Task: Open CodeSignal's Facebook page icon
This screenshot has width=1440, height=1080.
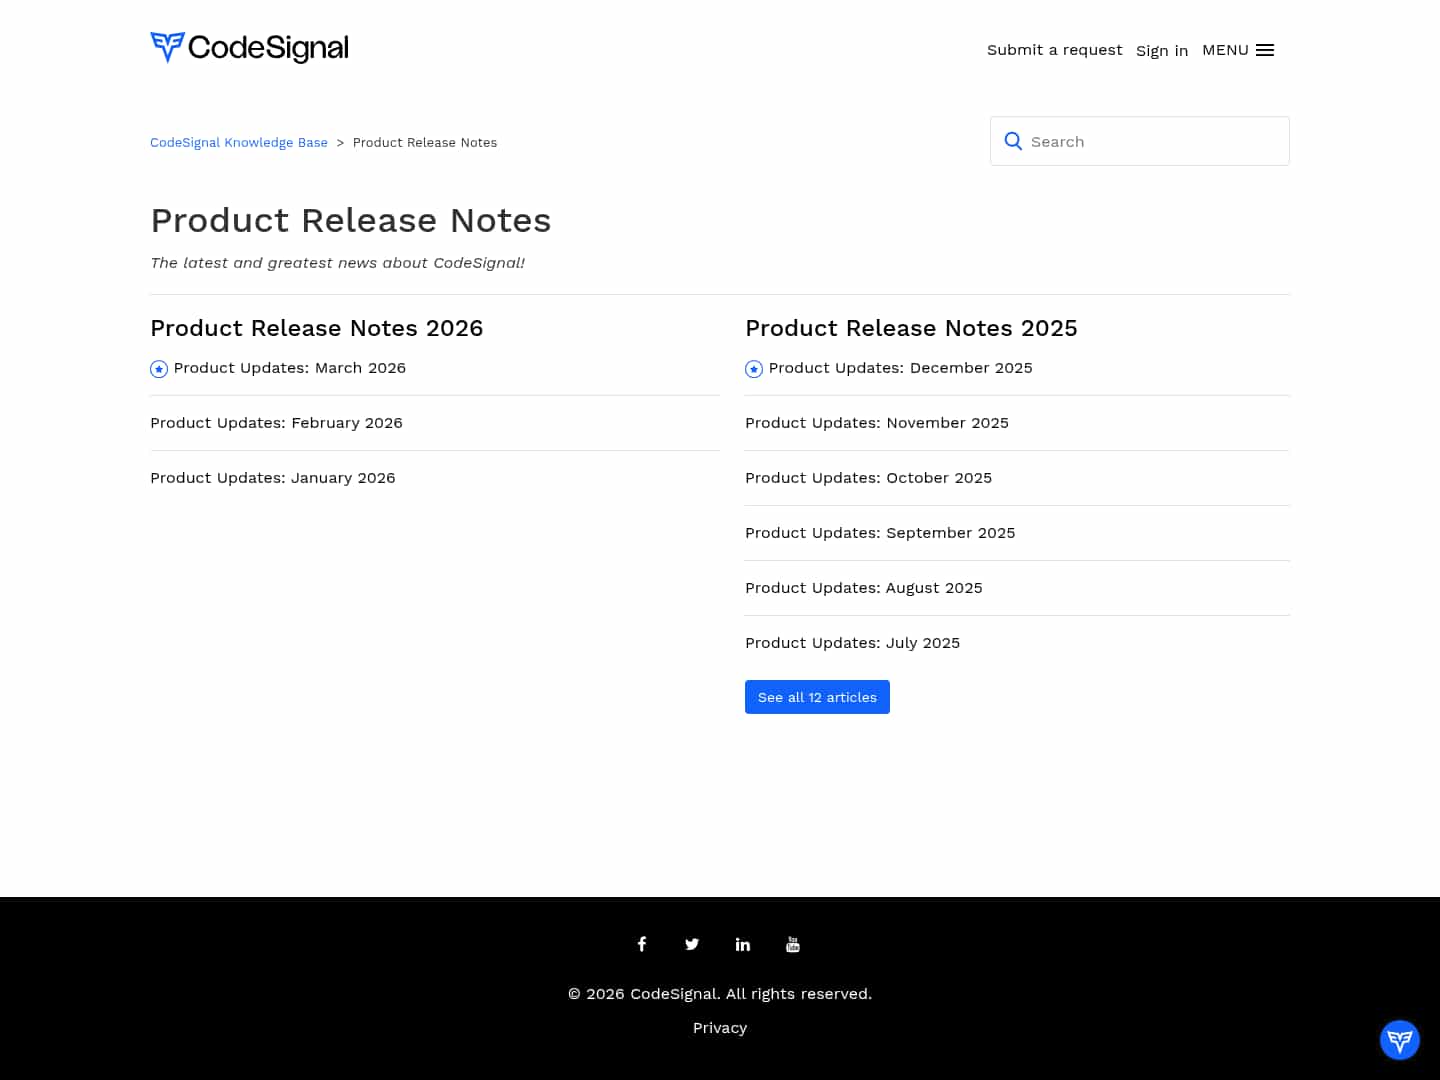Action: [642, 944]
